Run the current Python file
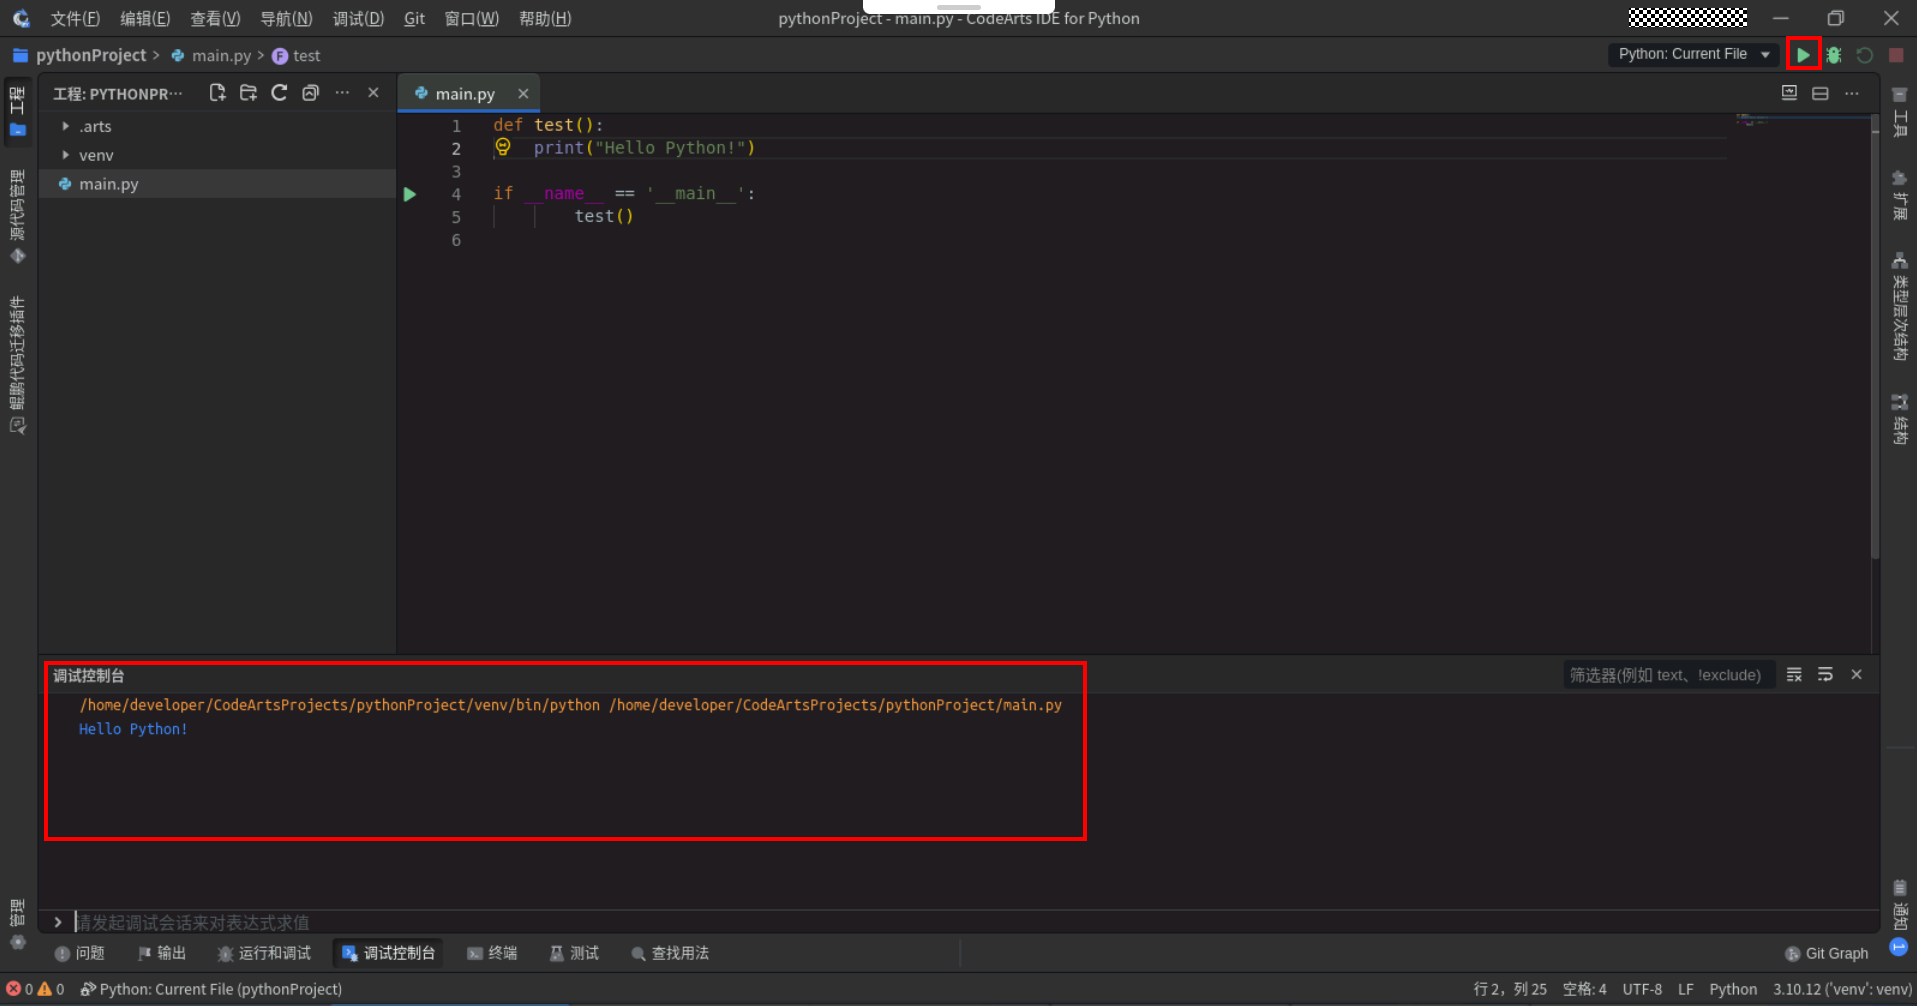 1802,55
